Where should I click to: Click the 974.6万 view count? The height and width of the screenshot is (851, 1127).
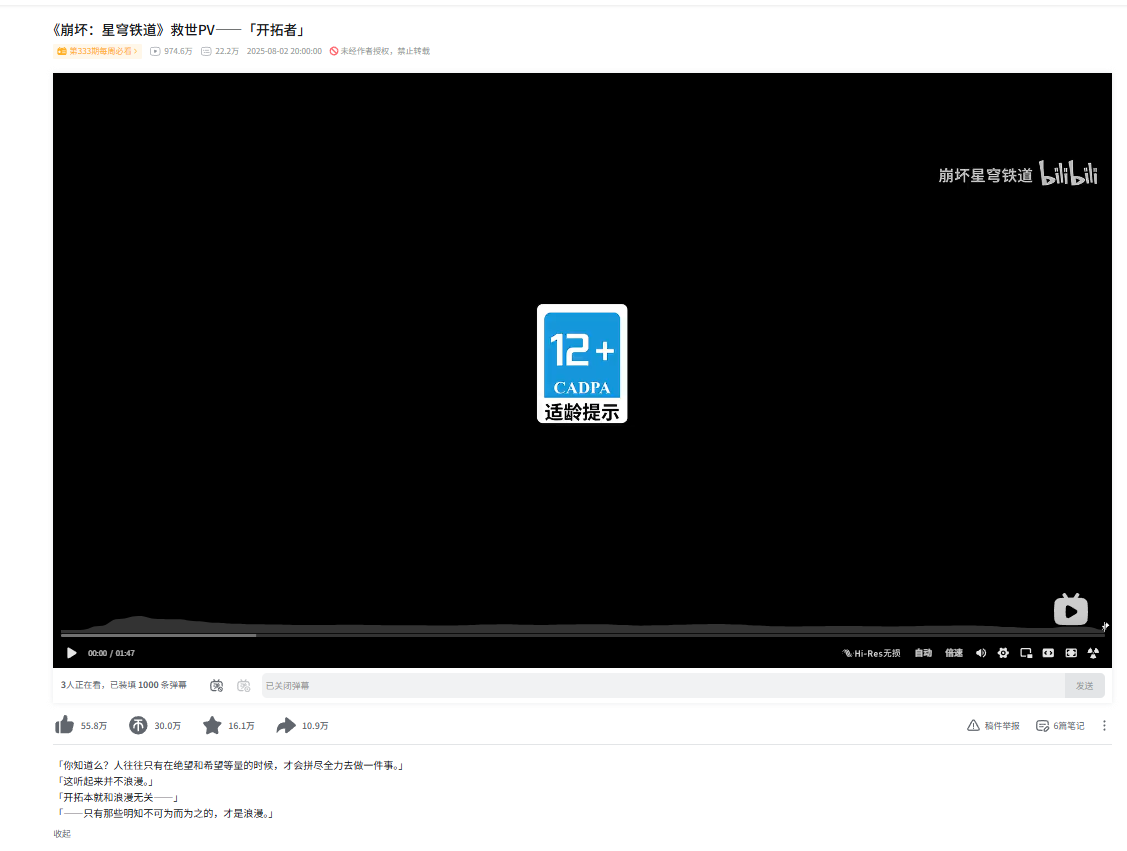[171, 51]
